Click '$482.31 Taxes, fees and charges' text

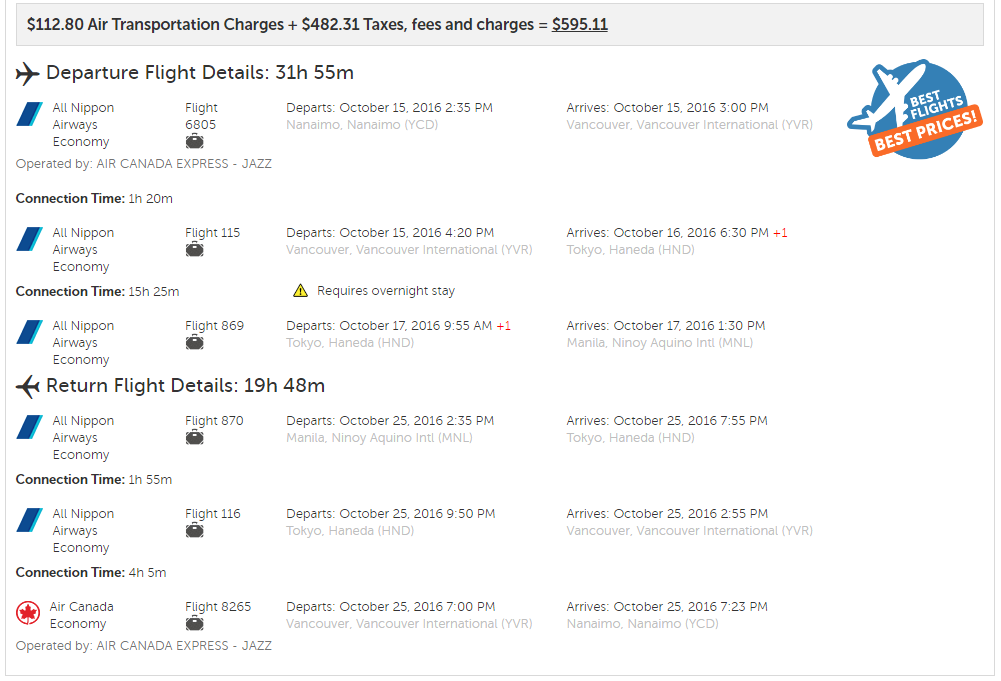click(x=418, y=24)
